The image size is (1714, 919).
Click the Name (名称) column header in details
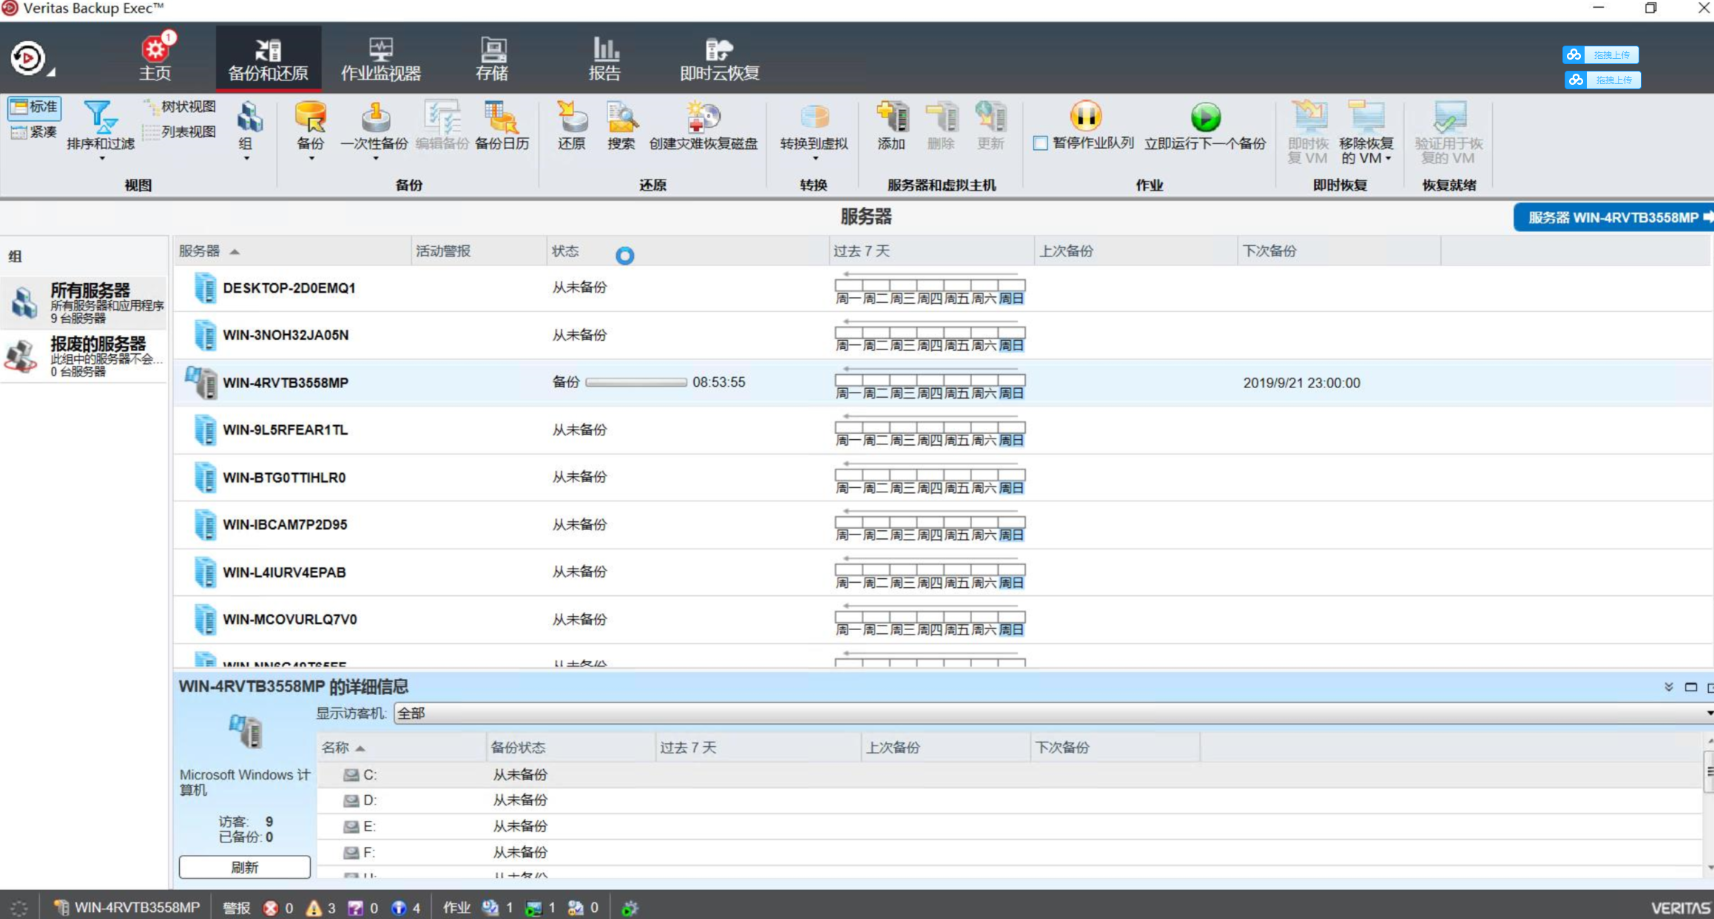click(x=401, y=748)
